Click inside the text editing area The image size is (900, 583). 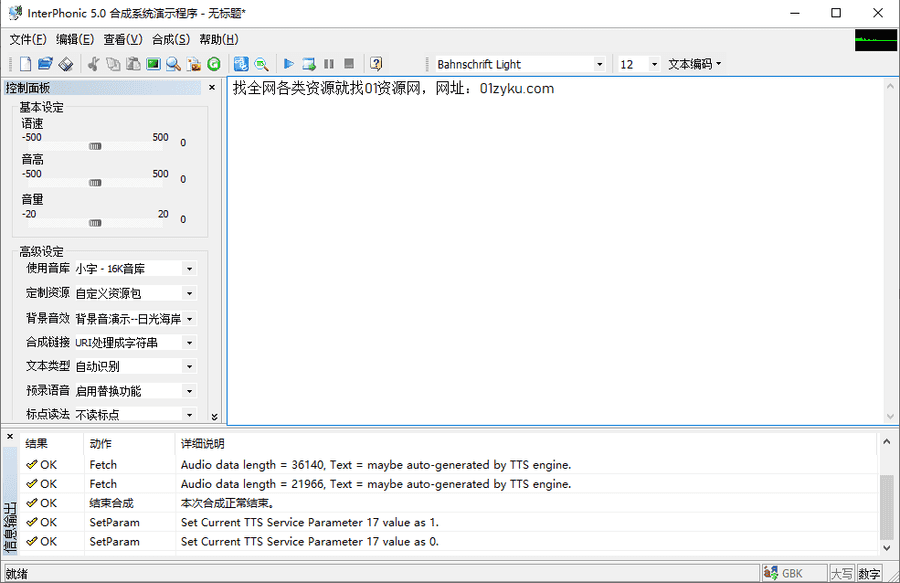(x=554, y=251)
